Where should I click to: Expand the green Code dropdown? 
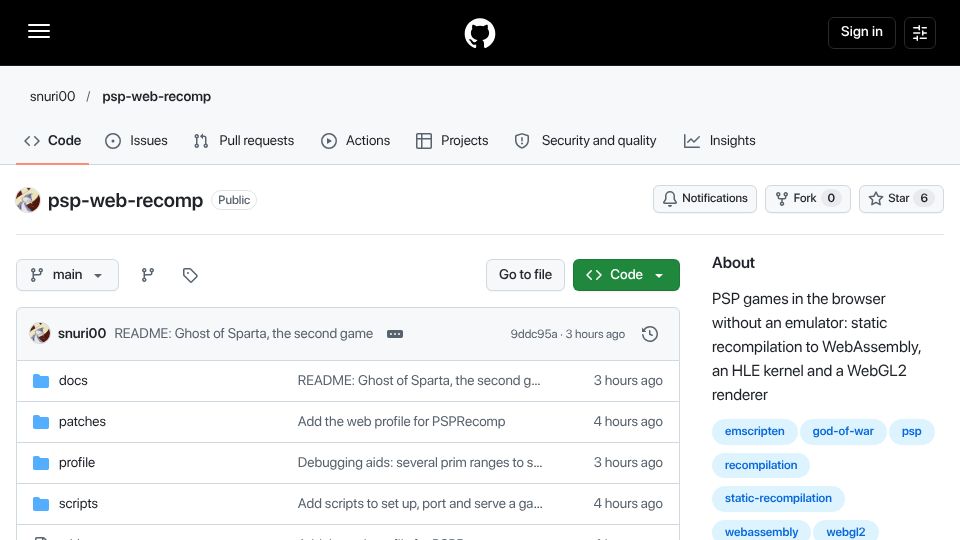click(626, 275)
